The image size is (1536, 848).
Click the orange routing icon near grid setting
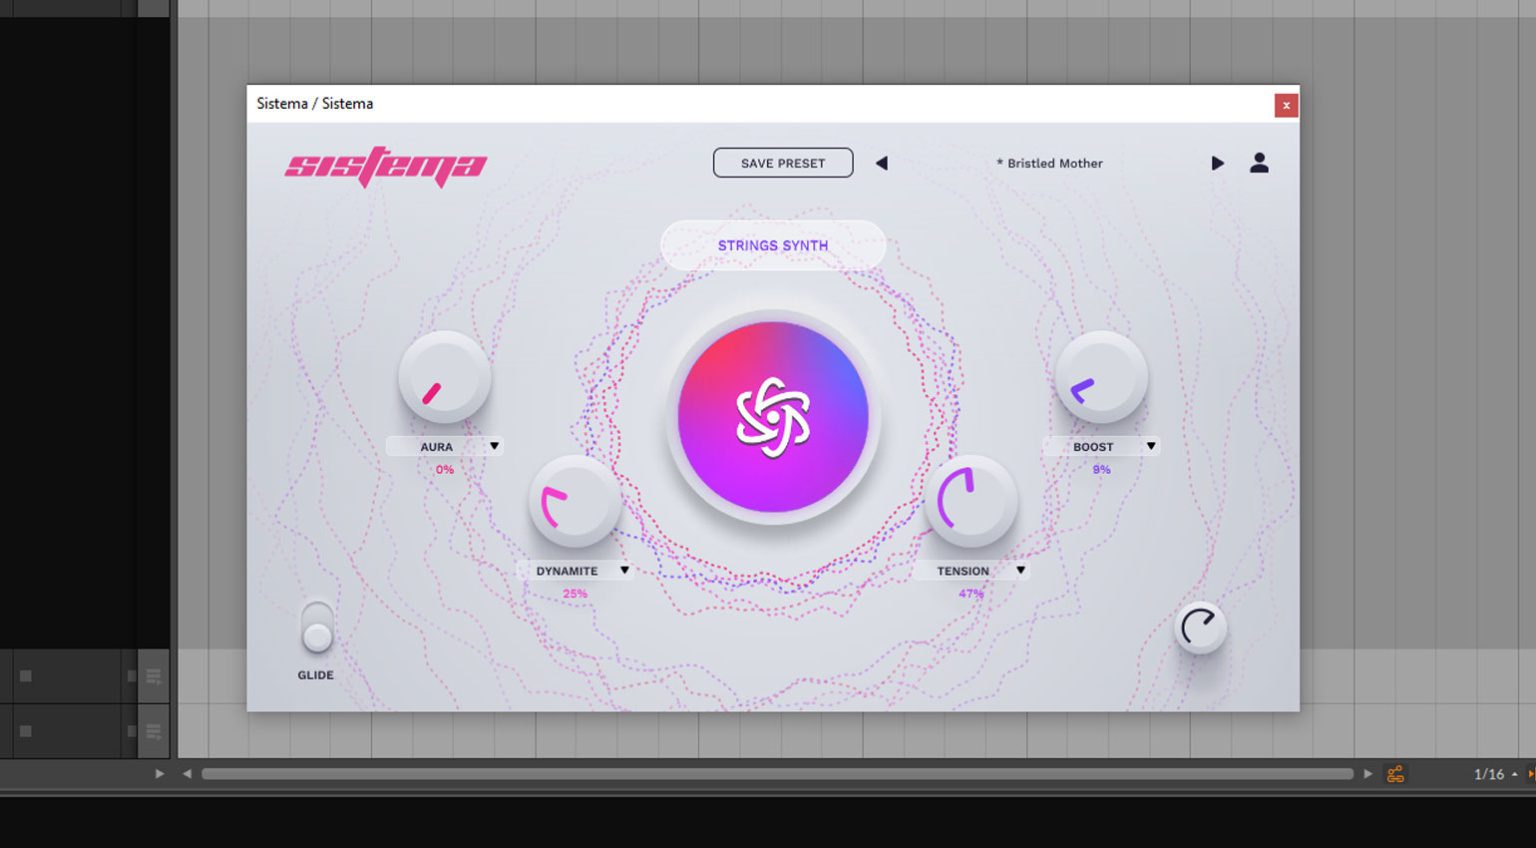click(1395, 774)
